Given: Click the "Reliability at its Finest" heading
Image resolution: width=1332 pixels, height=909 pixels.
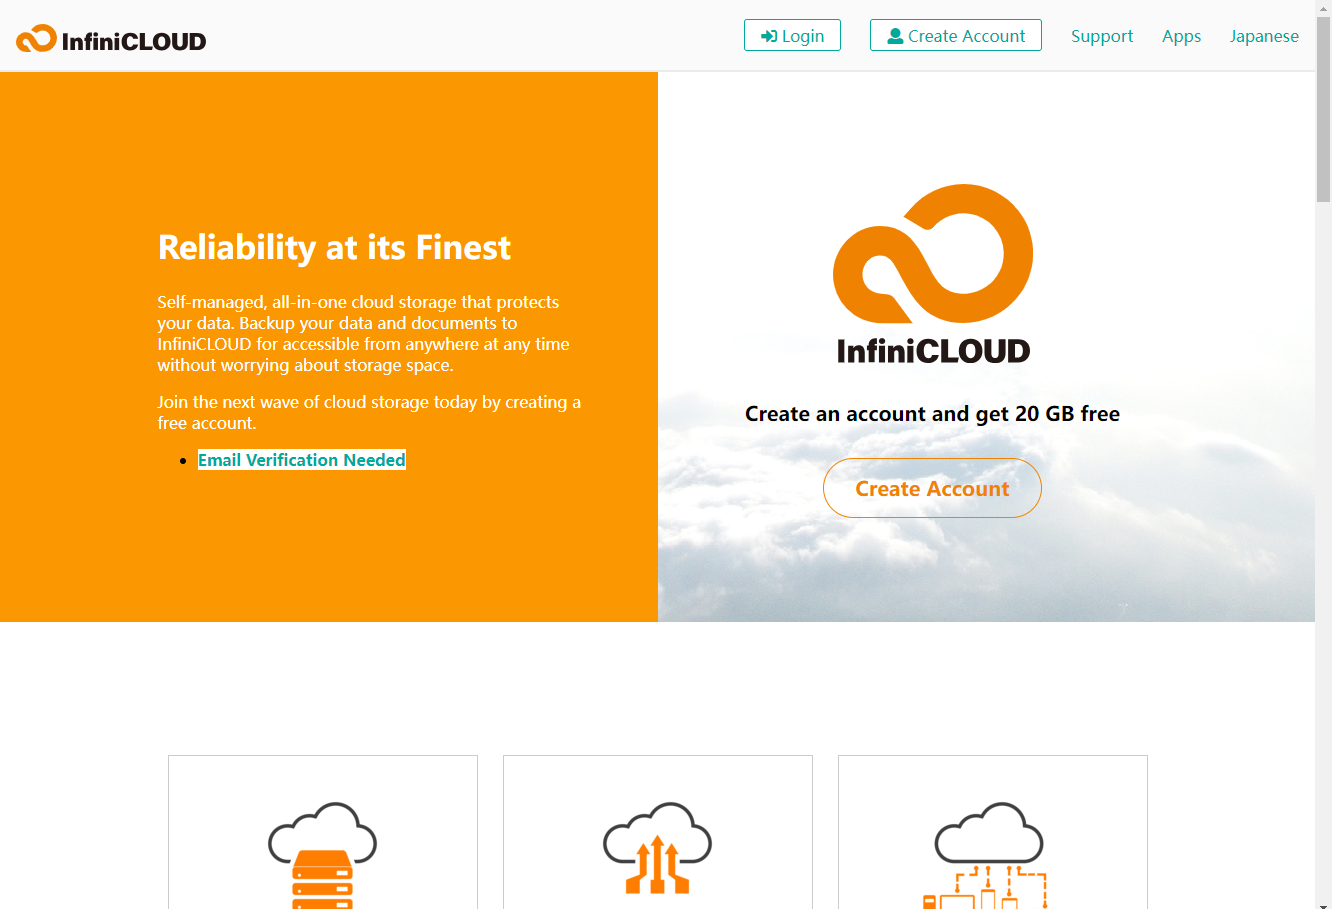Looking at the screenshot, I should 334,247.
